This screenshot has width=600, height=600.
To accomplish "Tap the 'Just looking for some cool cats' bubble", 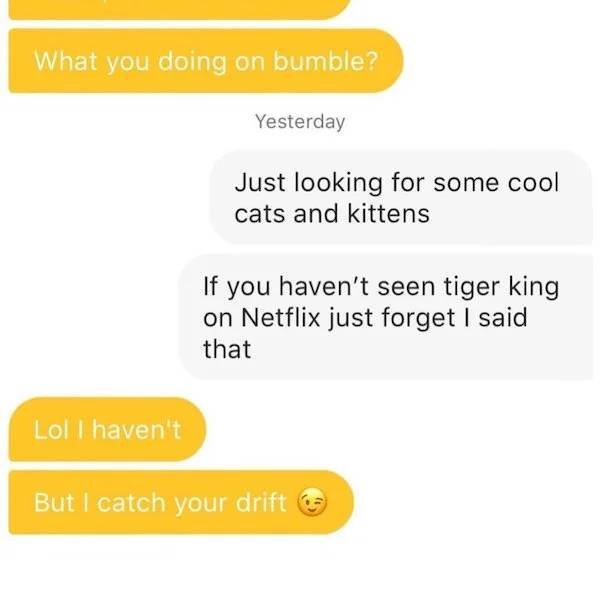I will click(x=401, y=197).
